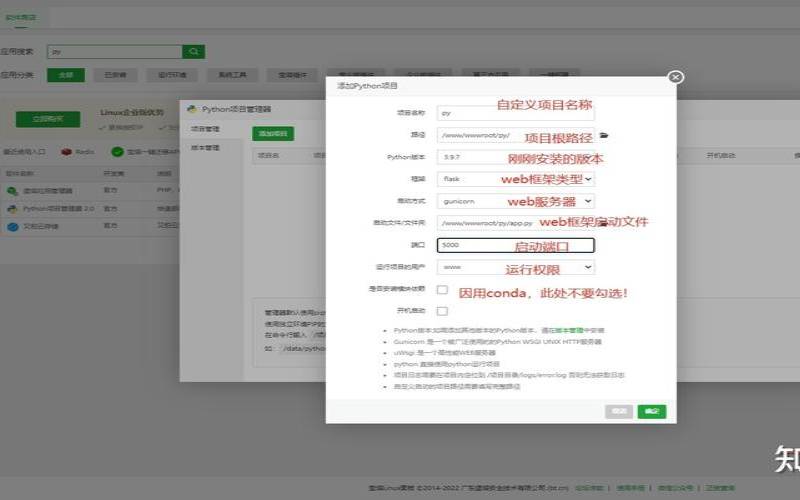Click the blue 又拍云存储 row icon

coord(12,226)
